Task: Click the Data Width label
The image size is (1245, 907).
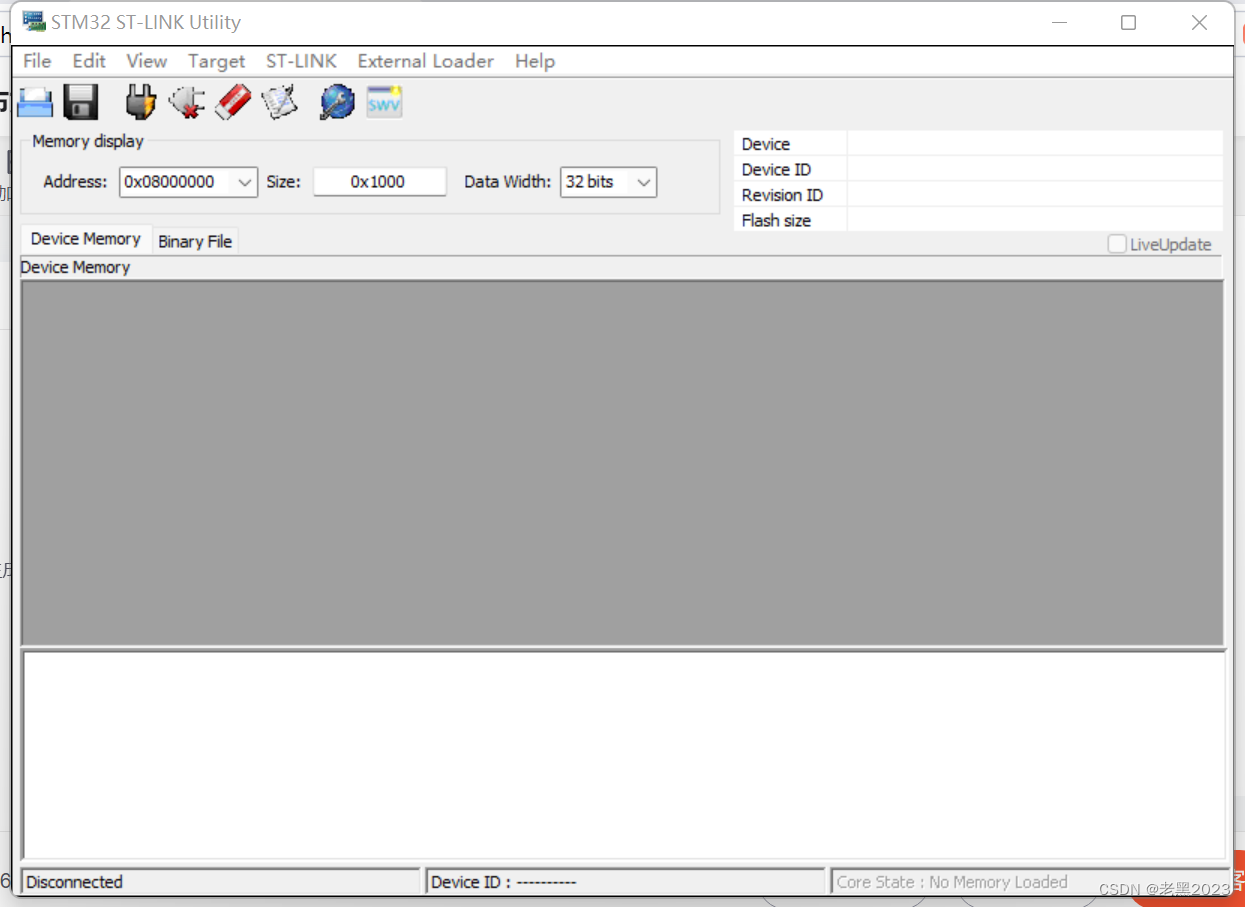Action: (508, 182)
